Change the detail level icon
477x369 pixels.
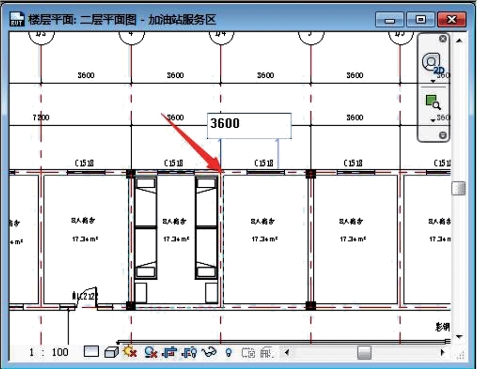tap(91, 351)
